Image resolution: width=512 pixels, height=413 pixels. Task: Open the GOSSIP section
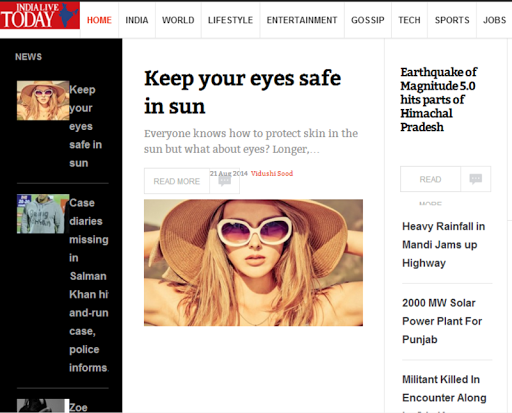368,20
